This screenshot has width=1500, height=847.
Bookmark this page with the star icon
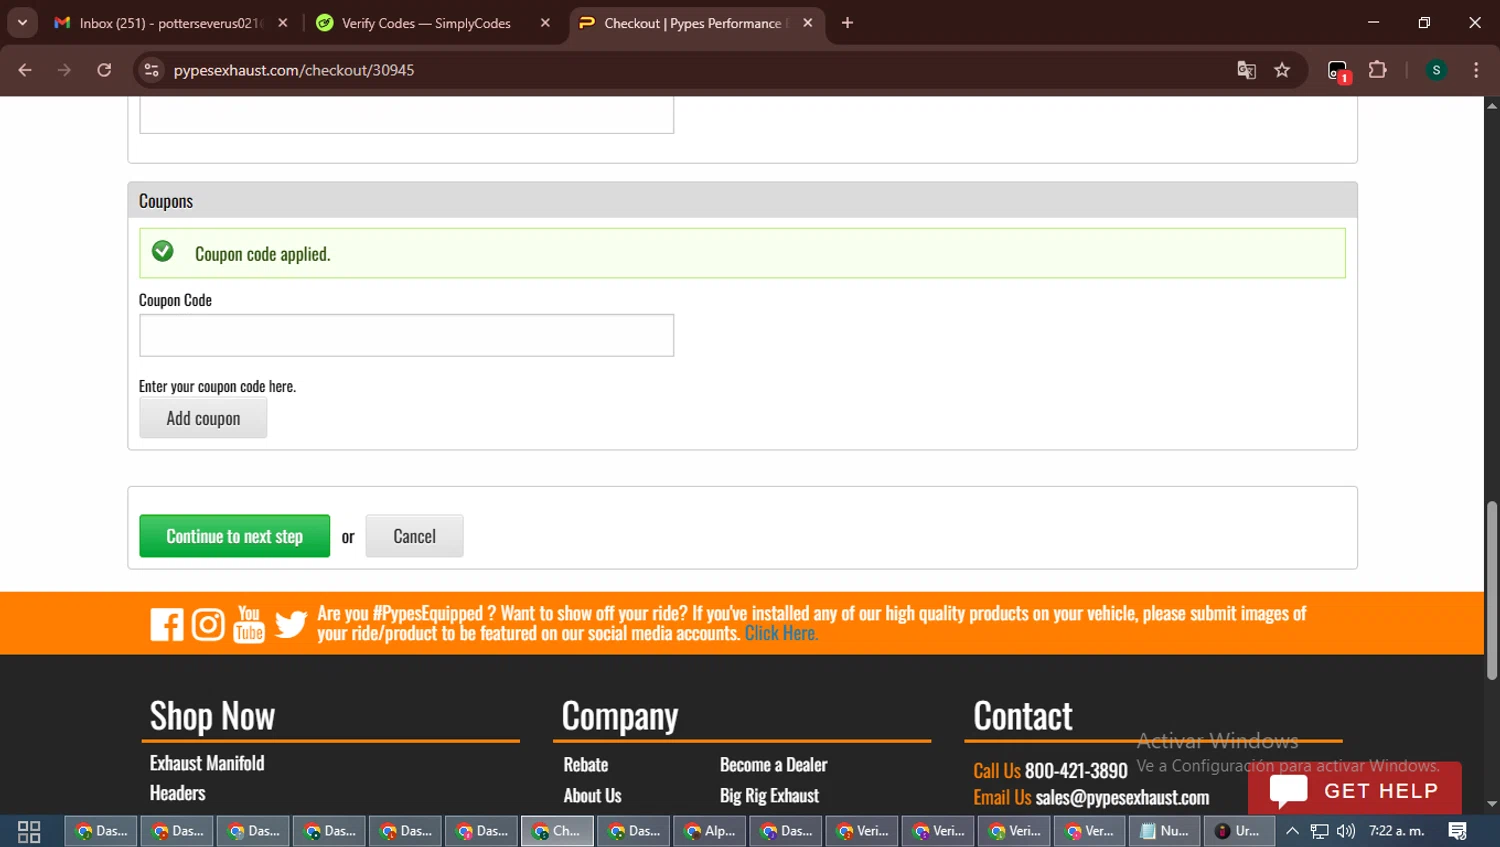1282,70
